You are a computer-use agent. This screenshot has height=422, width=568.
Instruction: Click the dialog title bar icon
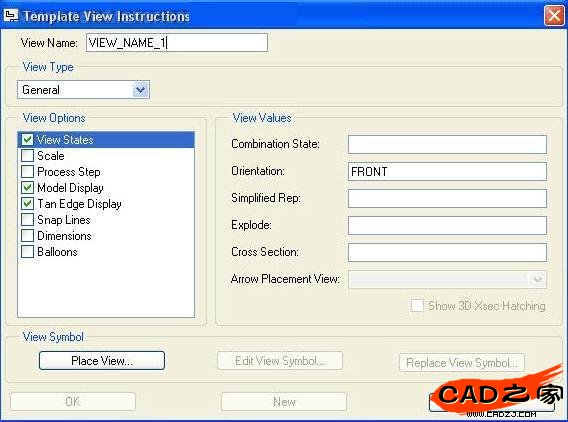[x=11, y=16]
